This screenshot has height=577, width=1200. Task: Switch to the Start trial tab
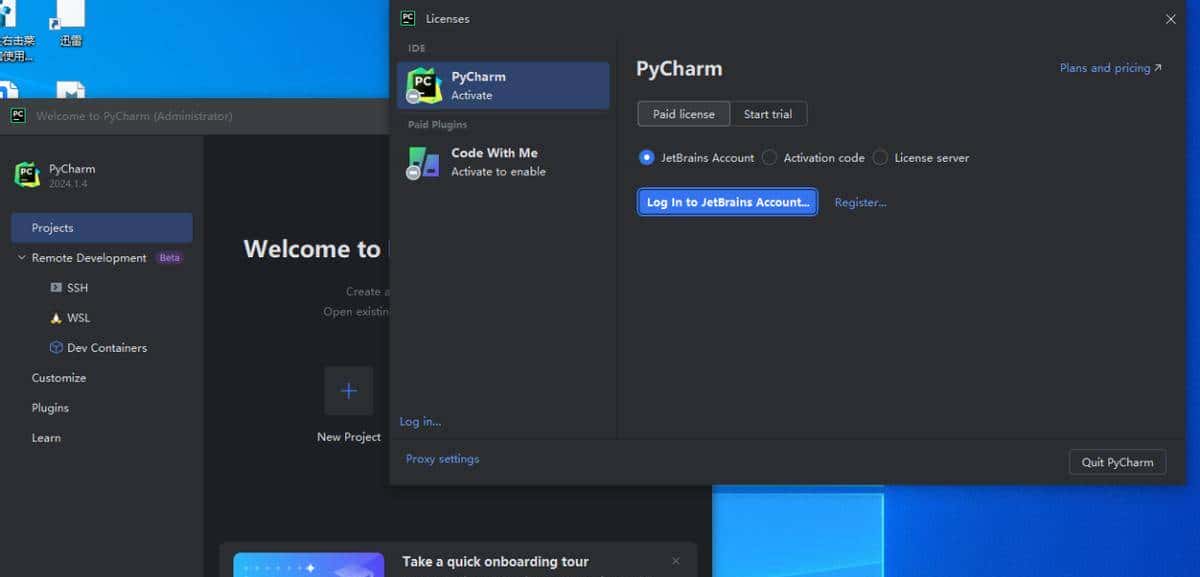(768, 113)
